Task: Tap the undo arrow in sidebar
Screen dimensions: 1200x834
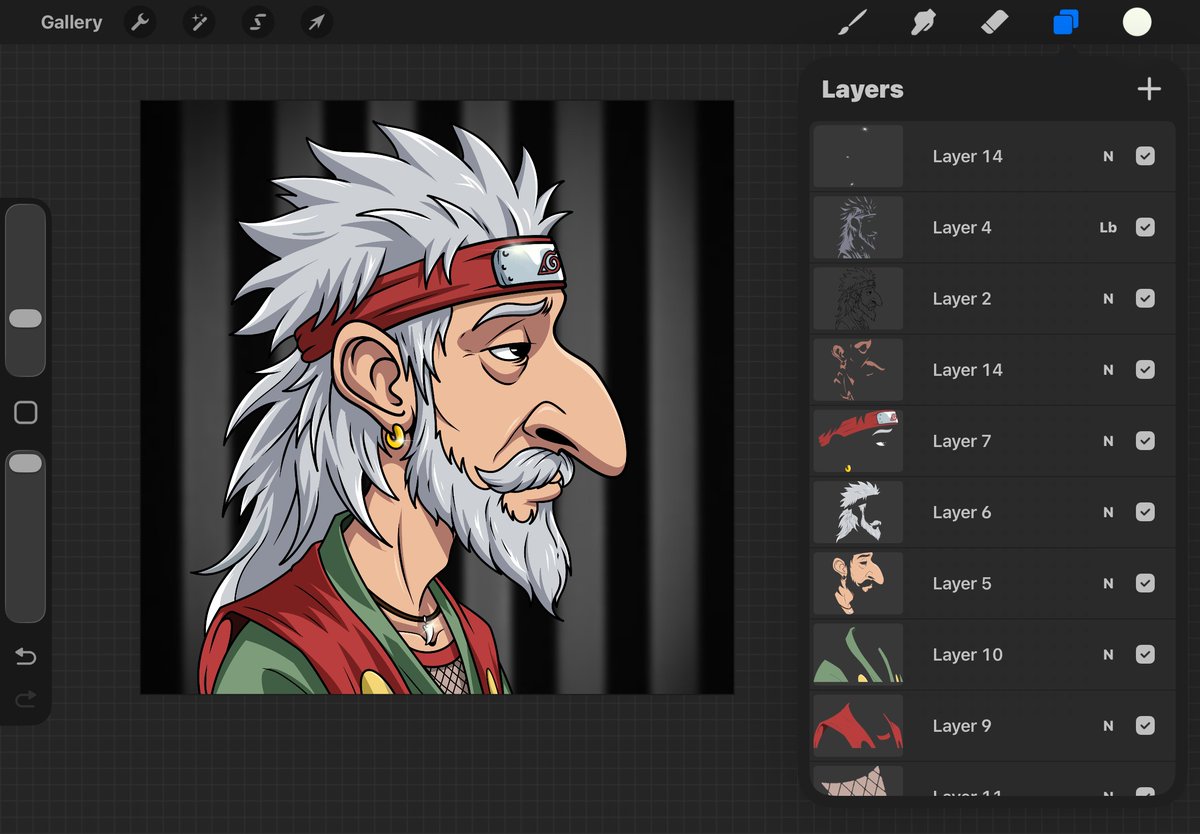Action: click(x=26, y=657)
